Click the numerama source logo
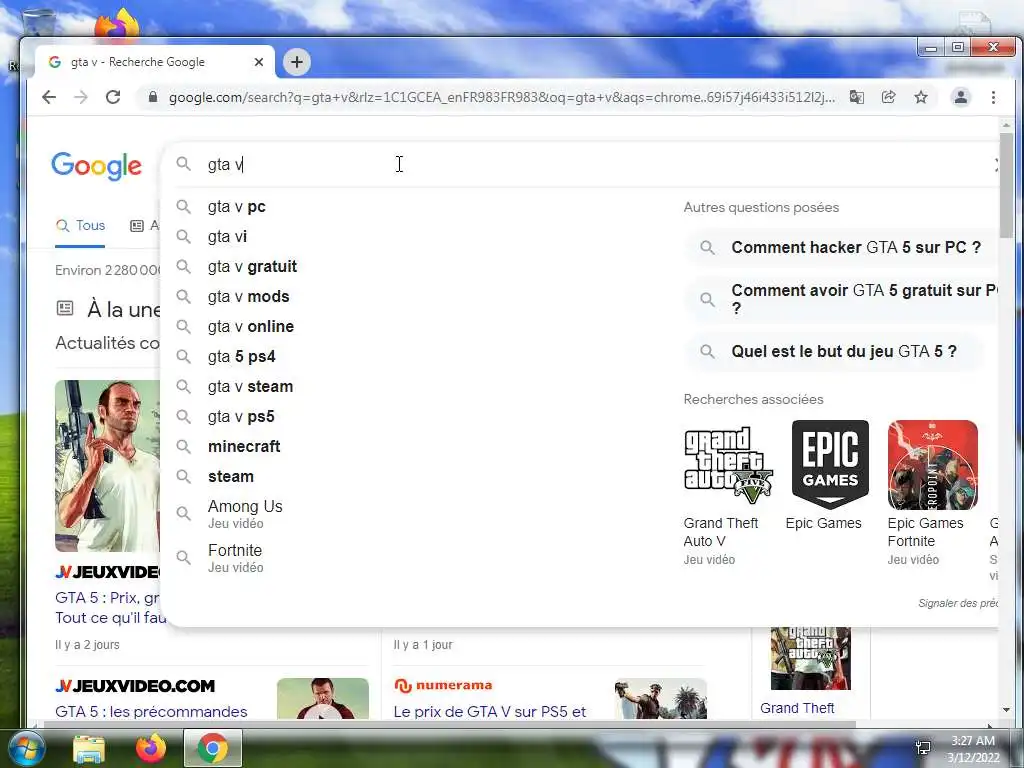This screenshot has height=768, width=1024. coord(443,685)
